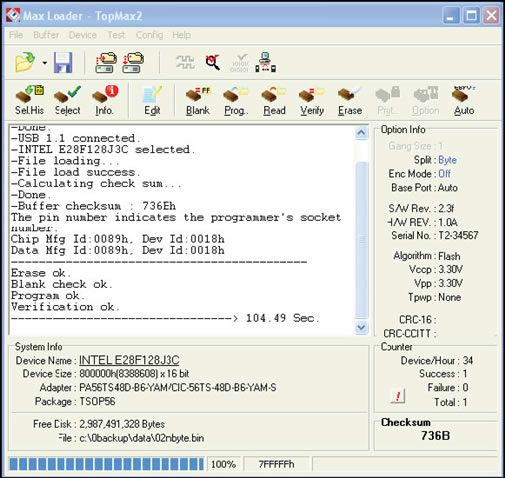Open the buffer Edit tool
505x478 pixels.
click(x=152, y=100)
